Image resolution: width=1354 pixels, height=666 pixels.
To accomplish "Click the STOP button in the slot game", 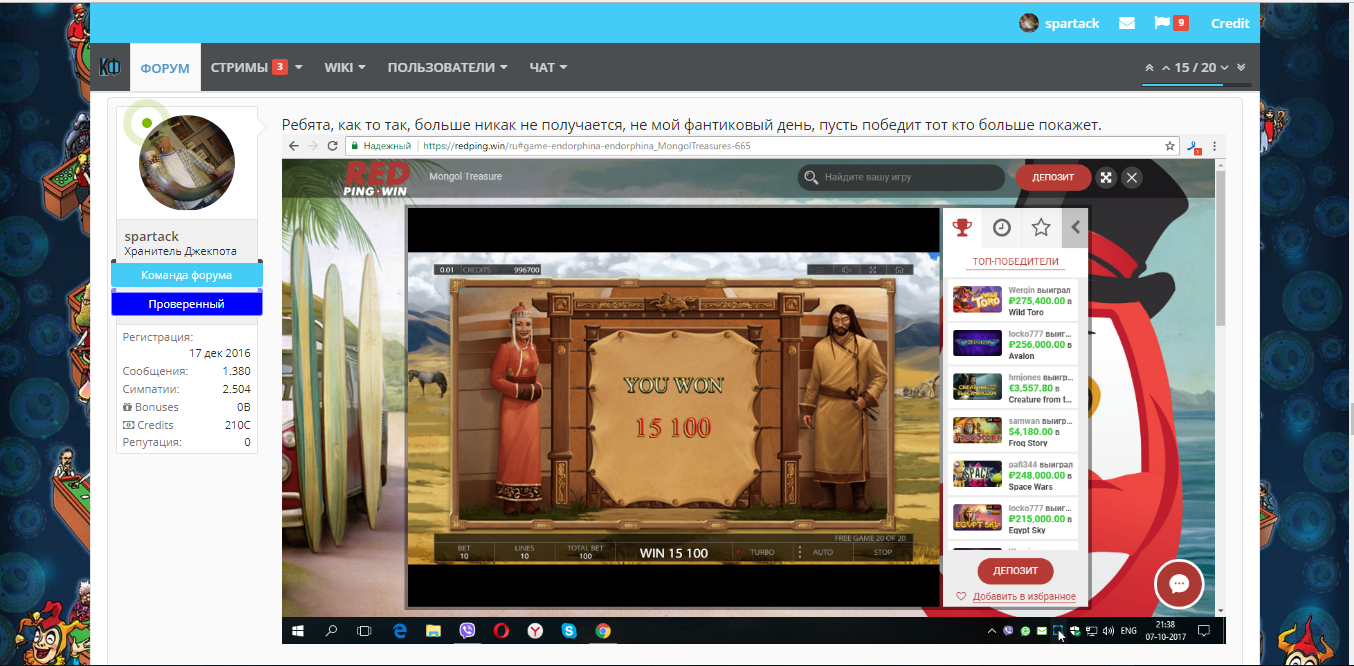I will pos(883,552).
